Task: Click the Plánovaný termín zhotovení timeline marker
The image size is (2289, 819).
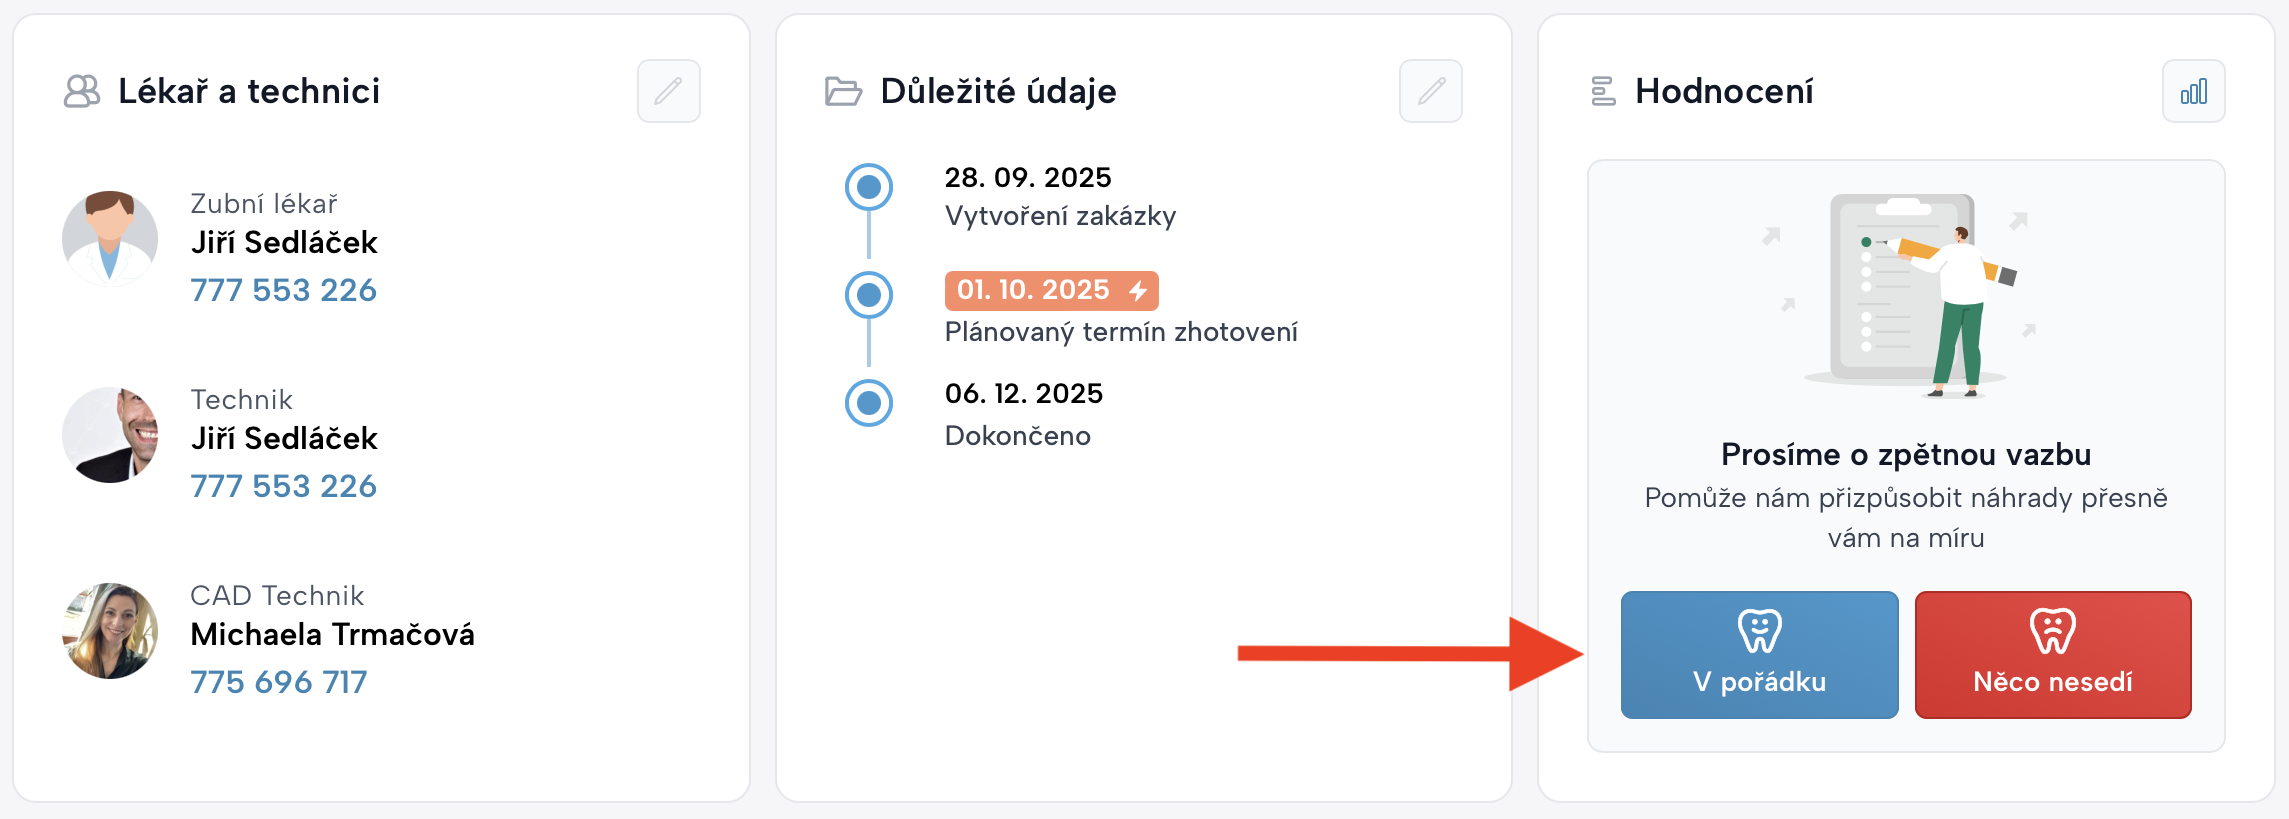Action: (869, 295)
